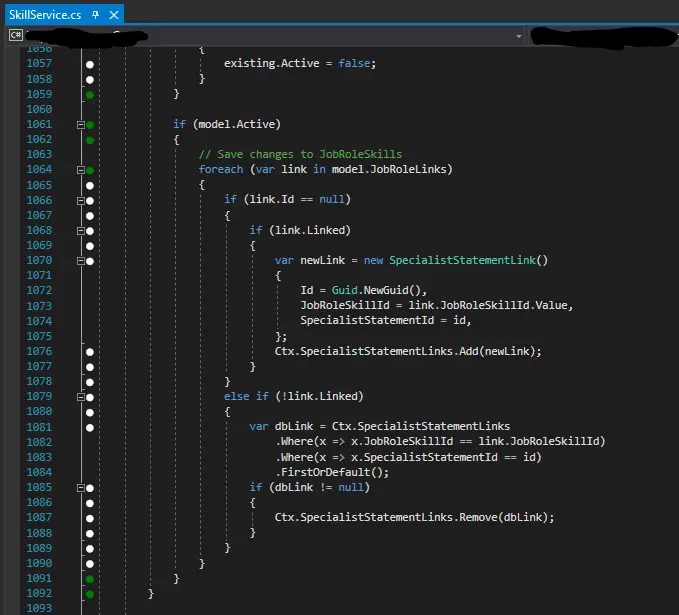679x615 pixels.
Task: Click the white coverage dot on line 1057
Action: pyautogui.click(x=90, y=65)
